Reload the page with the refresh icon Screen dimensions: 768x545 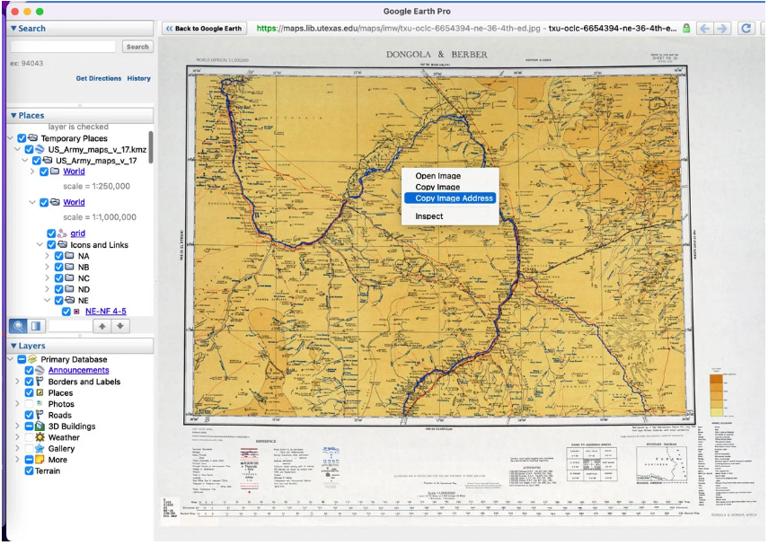(x=745, y=28)
